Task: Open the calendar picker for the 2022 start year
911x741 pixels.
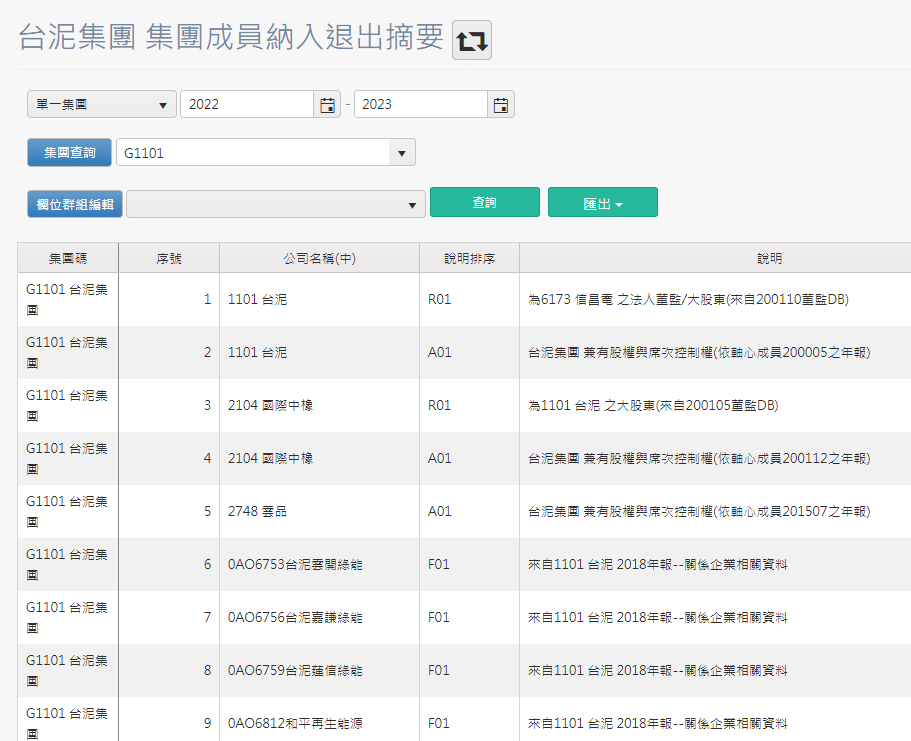Action: click(x=326, y=103)
